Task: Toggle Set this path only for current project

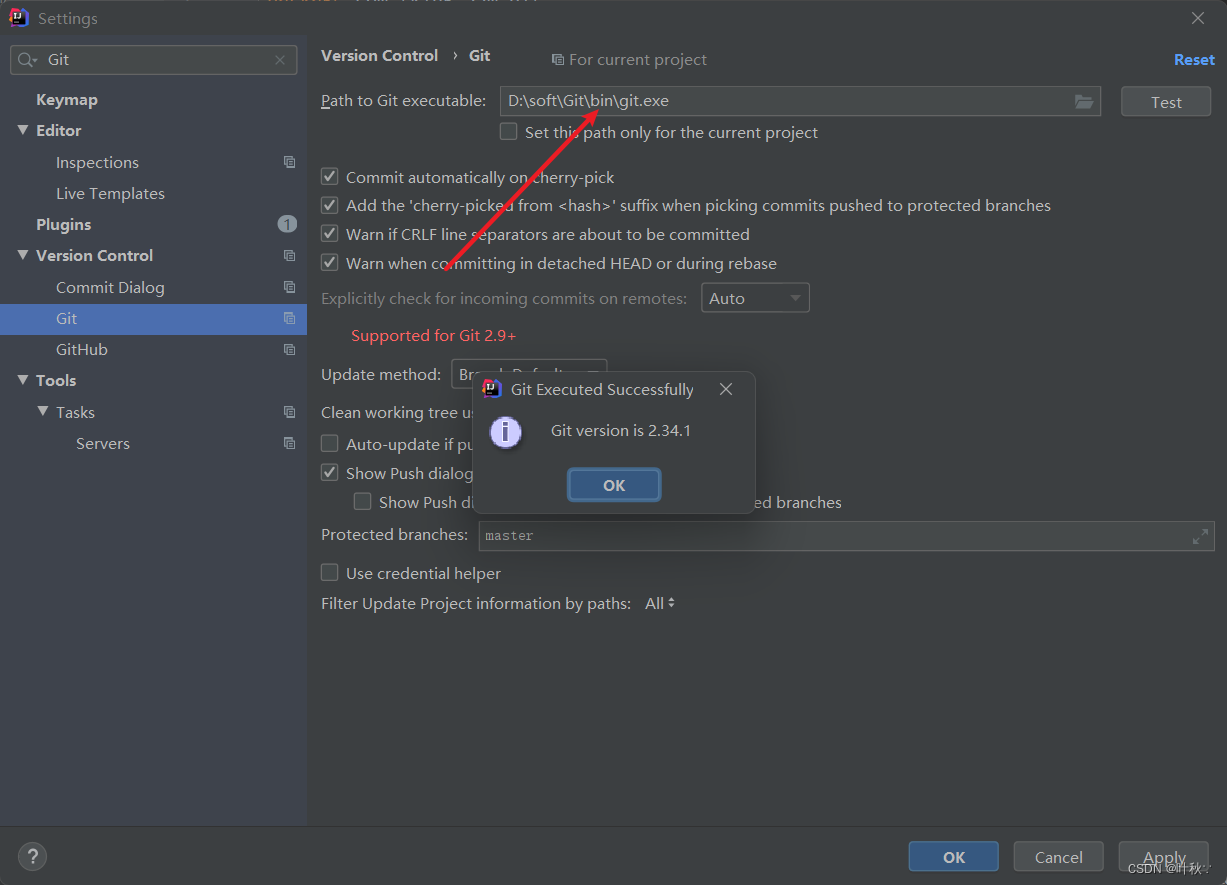Action: (x=508, y=131)
